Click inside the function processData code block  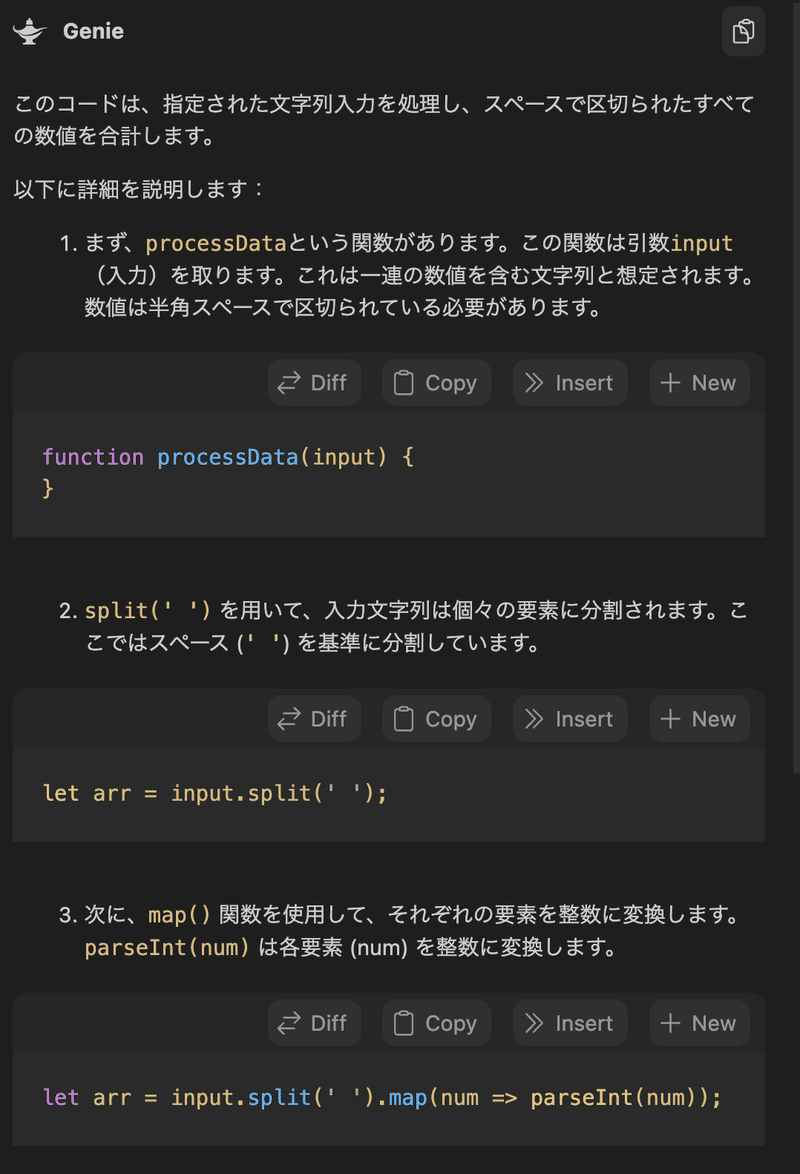coord(389,473)
